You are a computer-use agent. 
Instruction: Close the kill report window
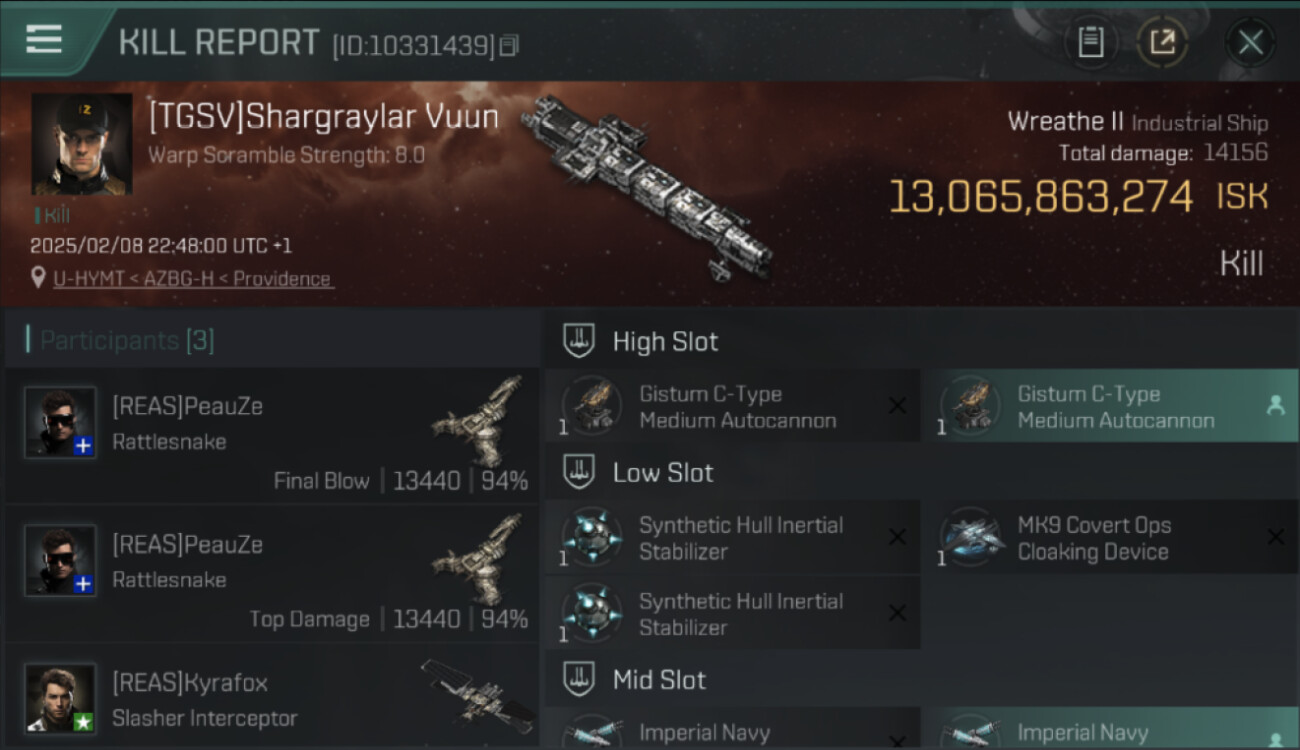click(x=1250, y=42)
